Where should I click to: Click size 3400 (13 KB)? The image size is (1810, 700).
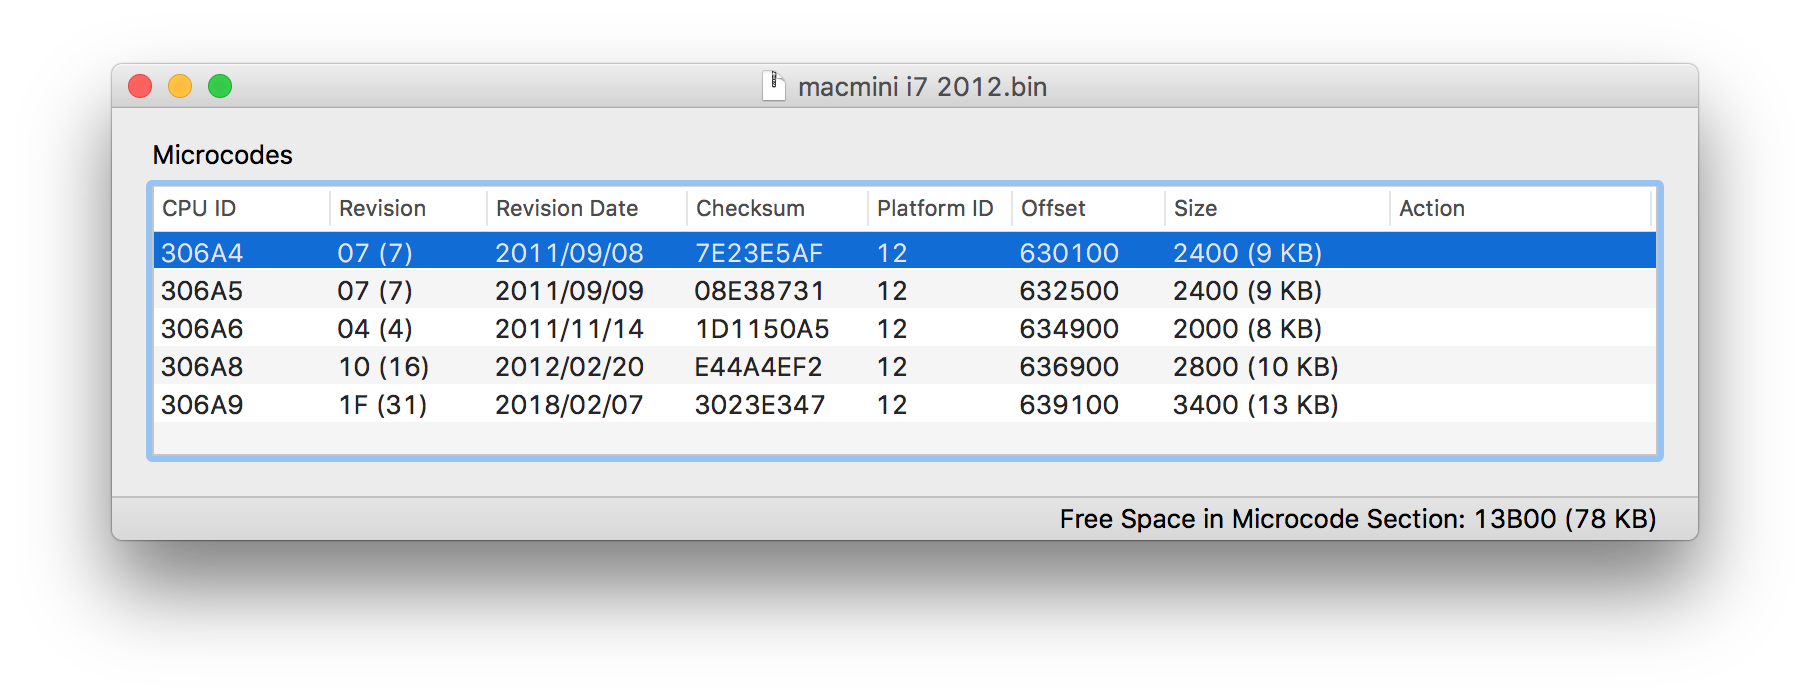1255,405
